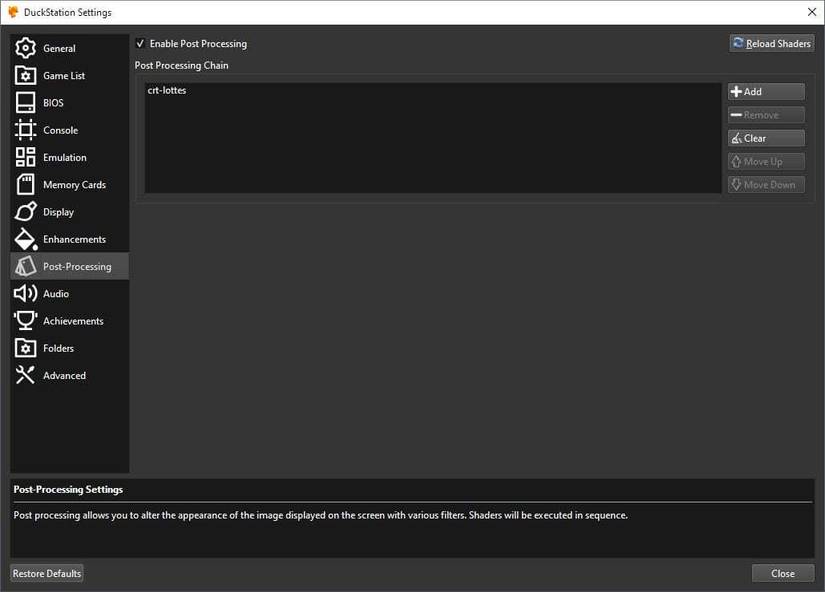Open Emulation settings
The image size is (825, 592).
[28, 157]
